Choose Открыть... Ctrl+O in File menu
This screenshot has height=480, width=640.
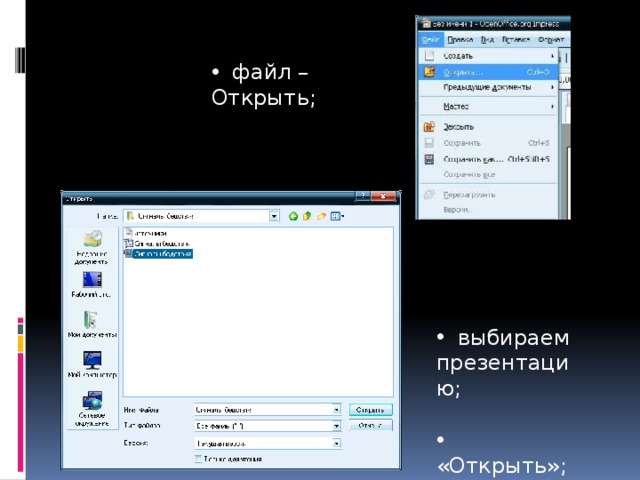489,72
